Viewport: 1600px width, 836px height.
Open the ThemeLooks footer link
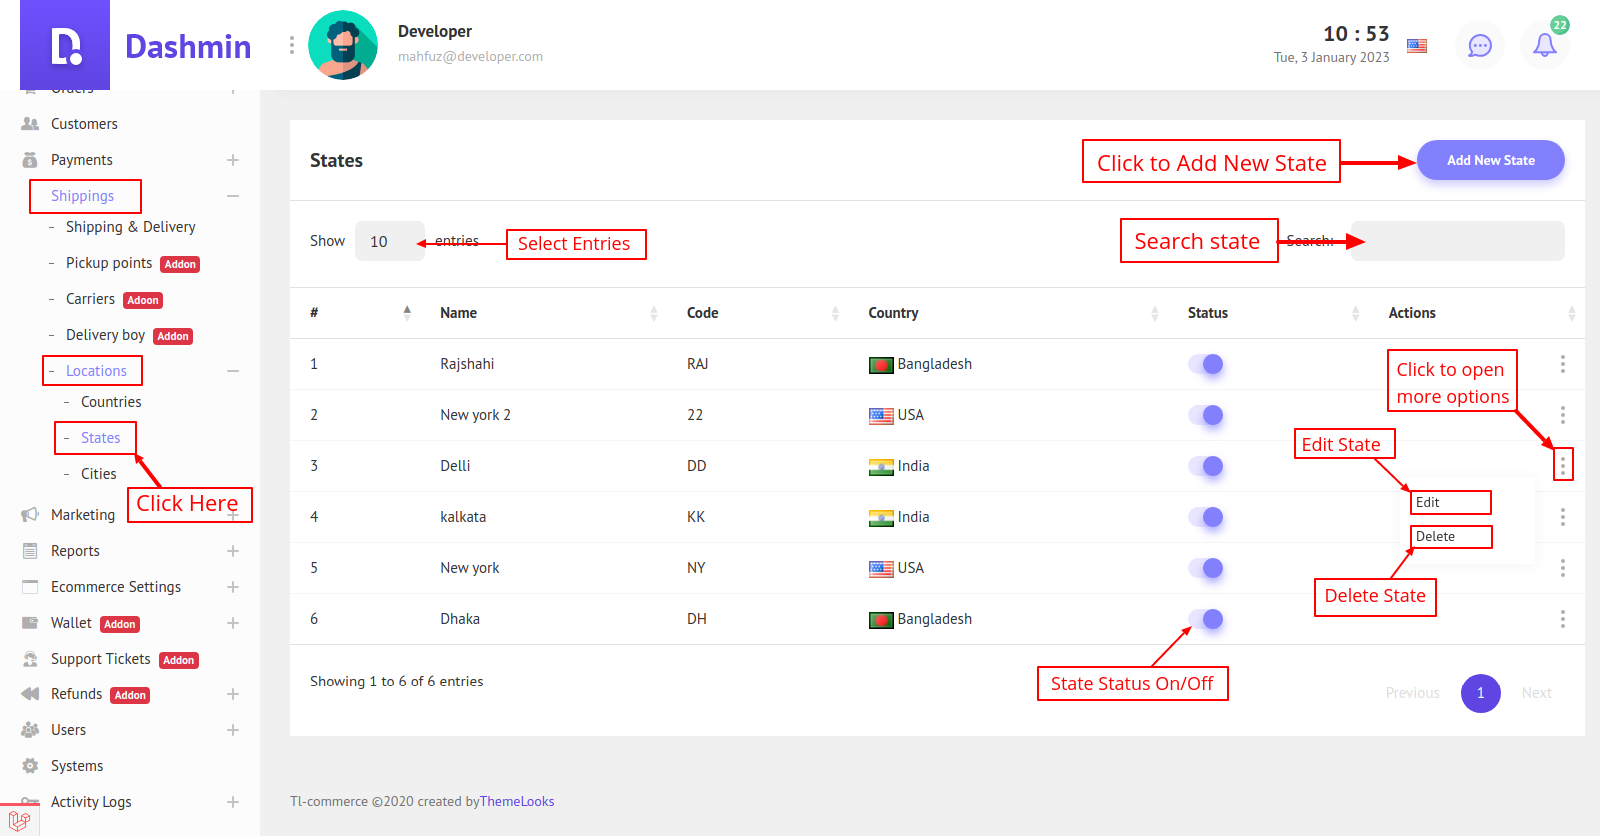[517, 801]
